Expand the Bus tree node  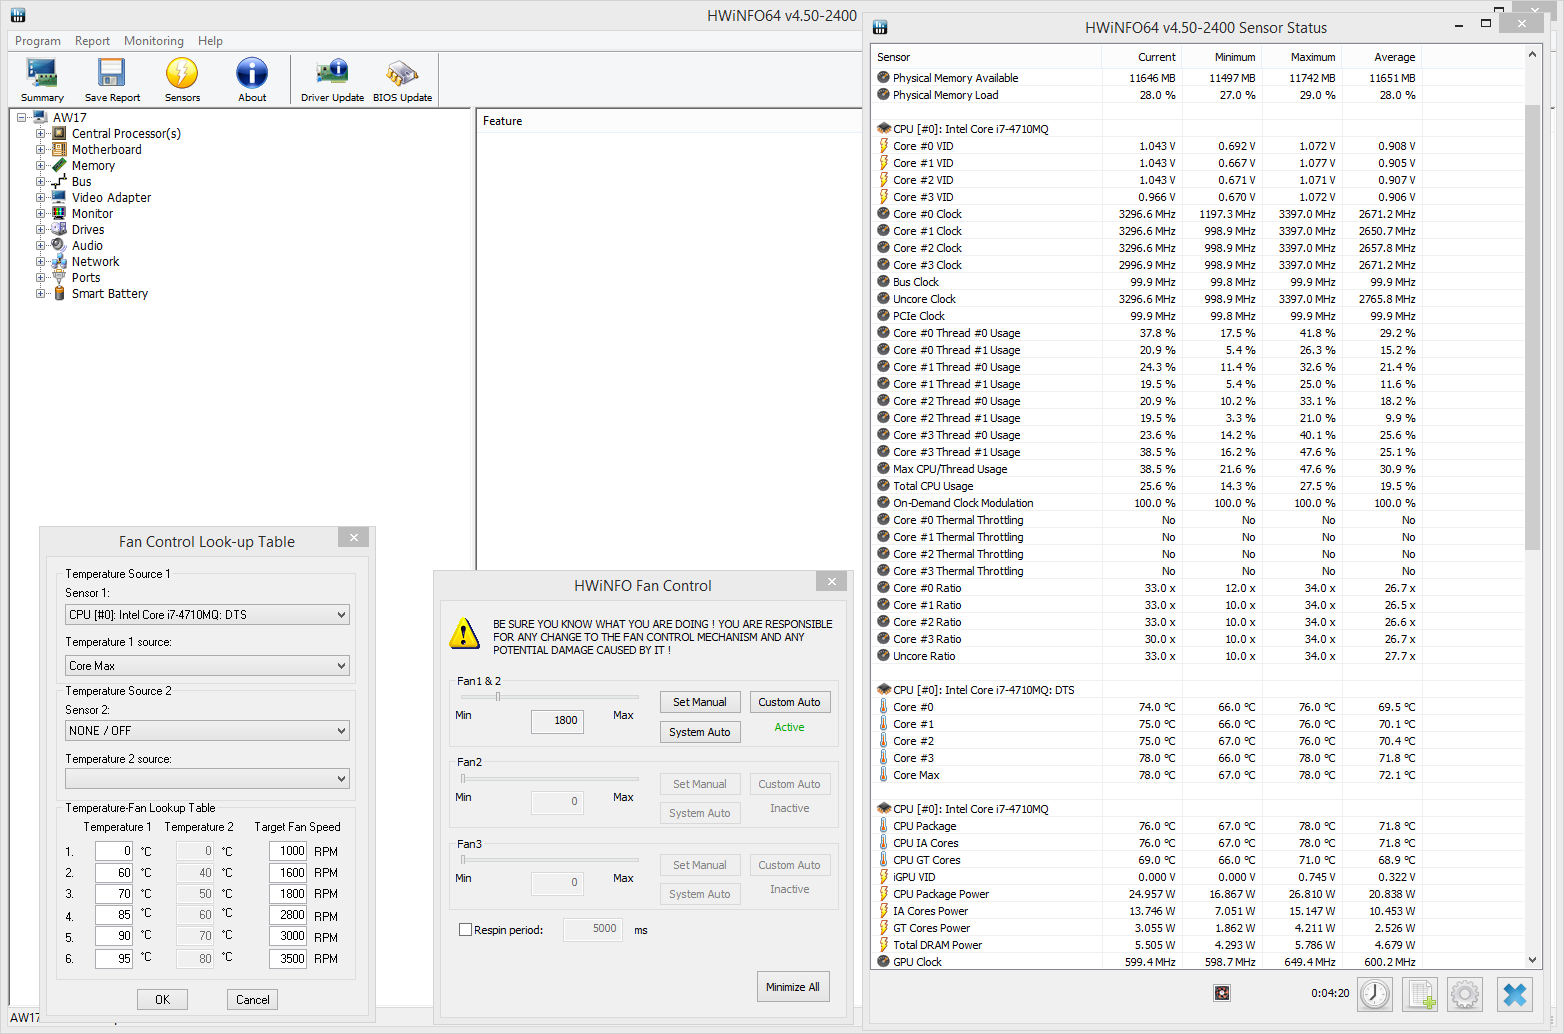(x=40, y=181)
